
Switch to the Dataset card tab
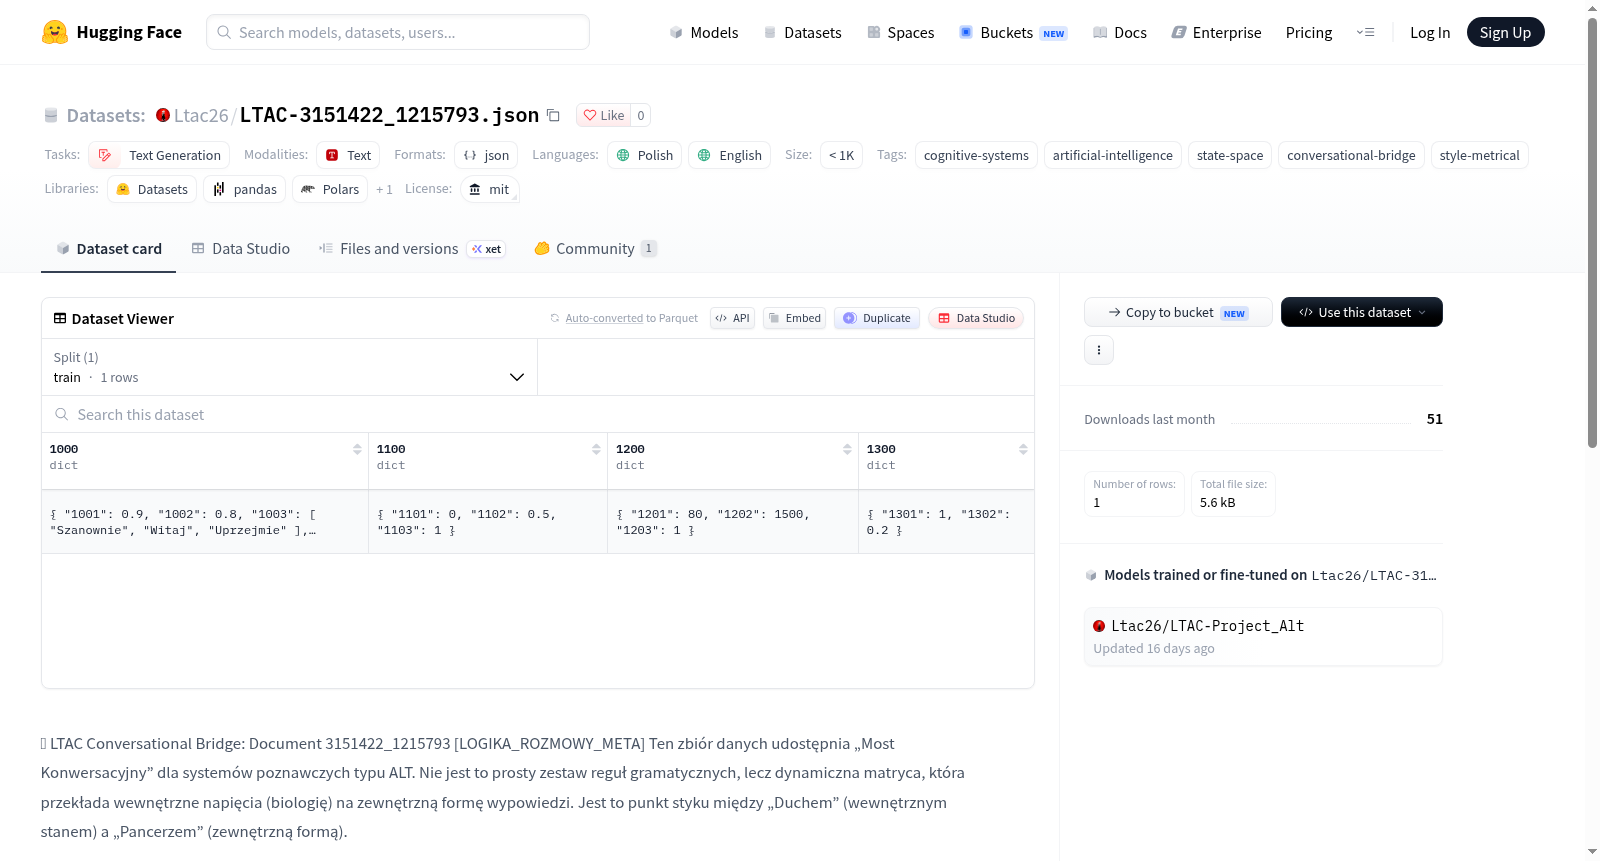[x=109, y=248]
